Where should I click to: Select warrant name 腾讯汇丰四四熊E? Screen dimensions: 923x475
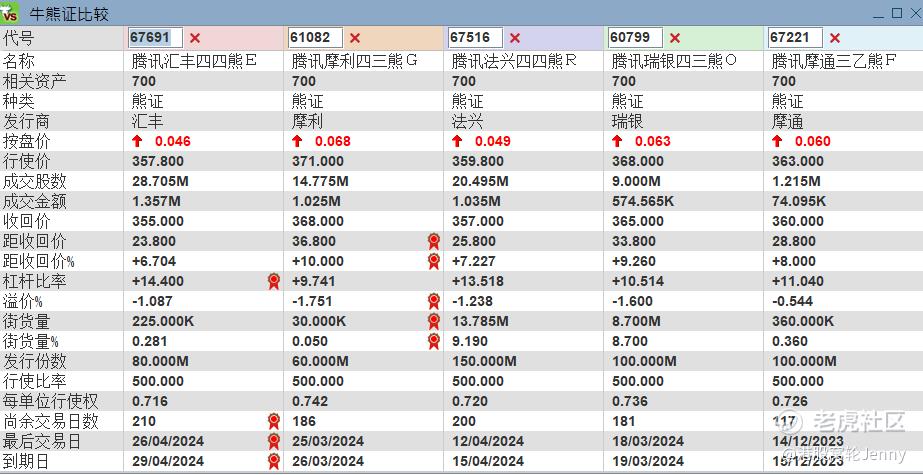[x=195, y=61]
